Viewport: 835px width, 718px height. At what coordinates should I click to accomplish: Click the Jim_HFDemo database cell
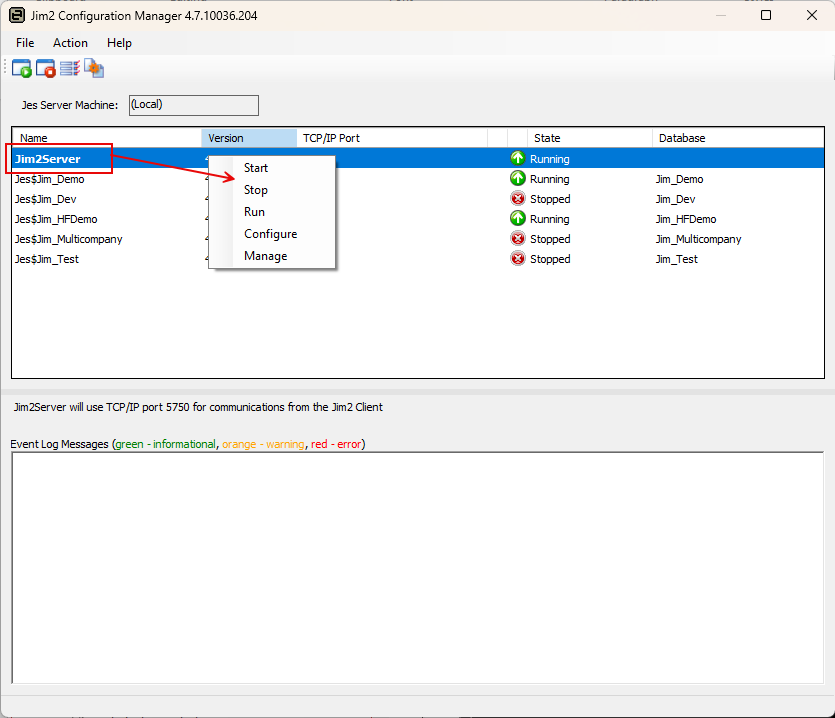click(686, 219)
